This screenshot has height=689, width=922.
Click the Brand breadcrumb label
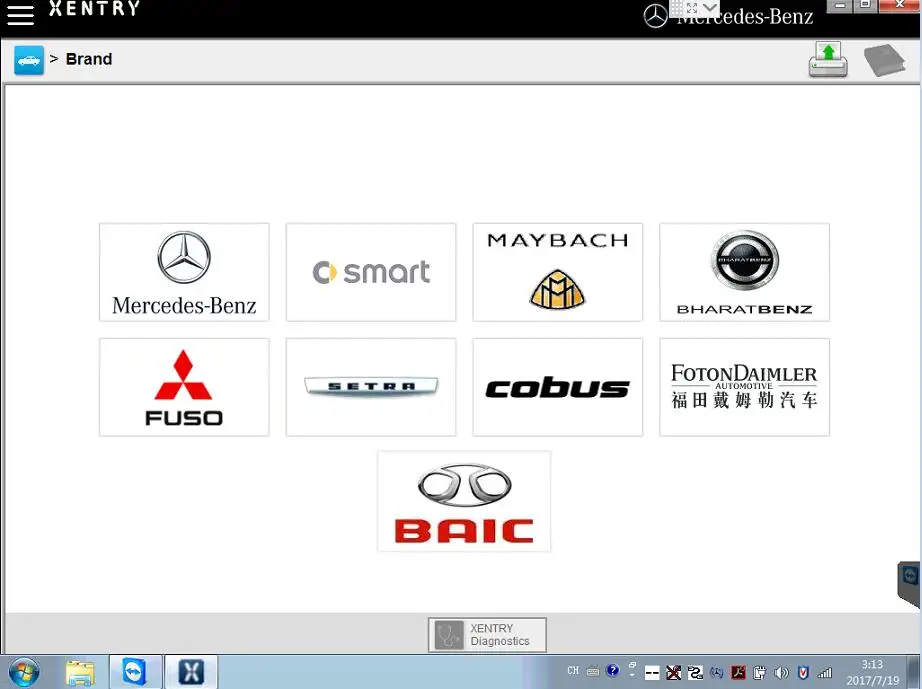click(89, 59)
